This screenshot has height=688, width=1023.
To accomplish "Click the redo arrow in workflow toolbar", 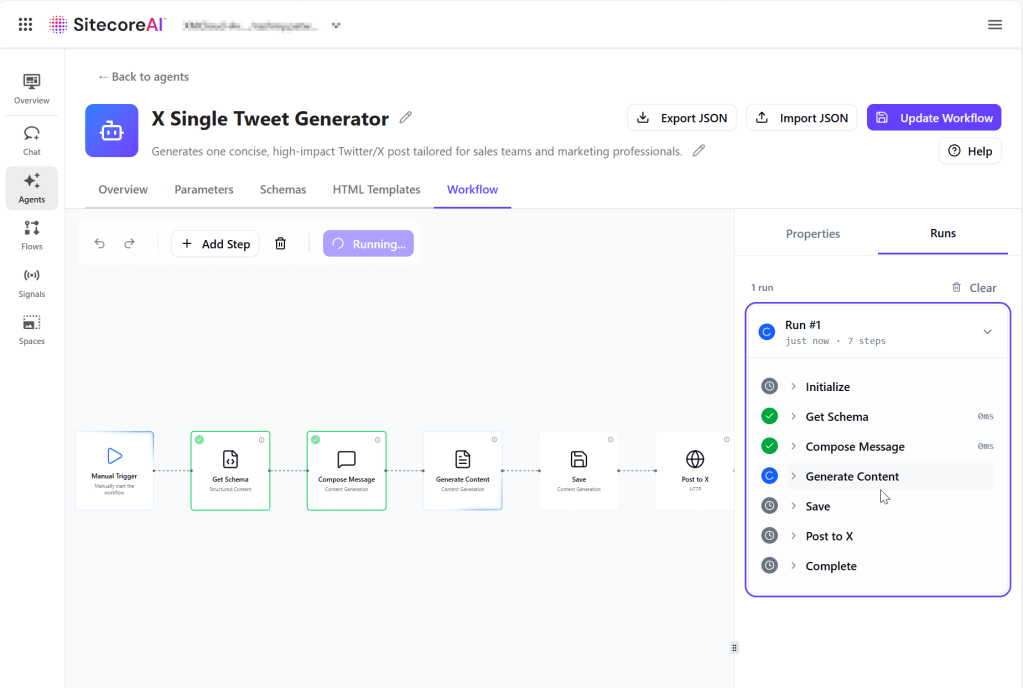I will (129, 244).
